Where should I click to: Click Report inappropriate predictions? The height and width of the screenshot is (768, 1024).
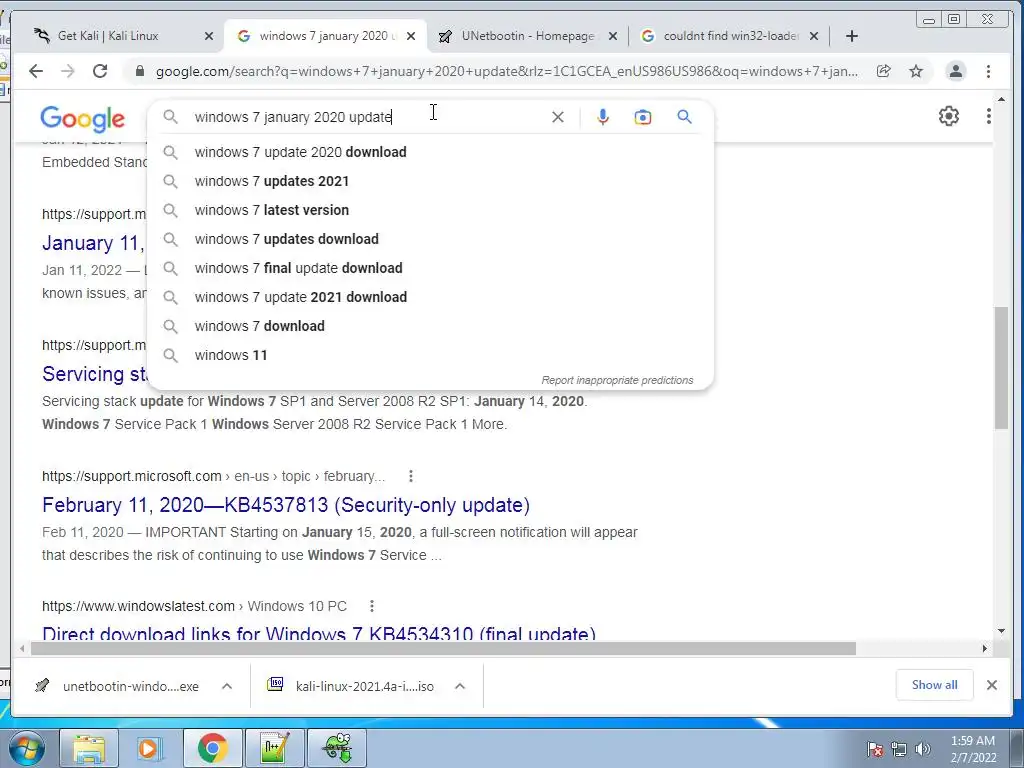click(617, 380)
